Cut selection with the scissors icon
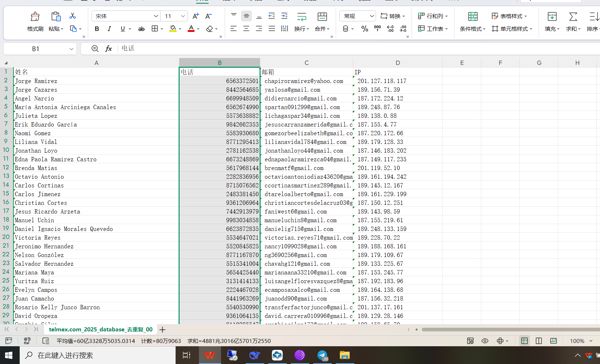The image size is (600, 364). coord(72,16)
